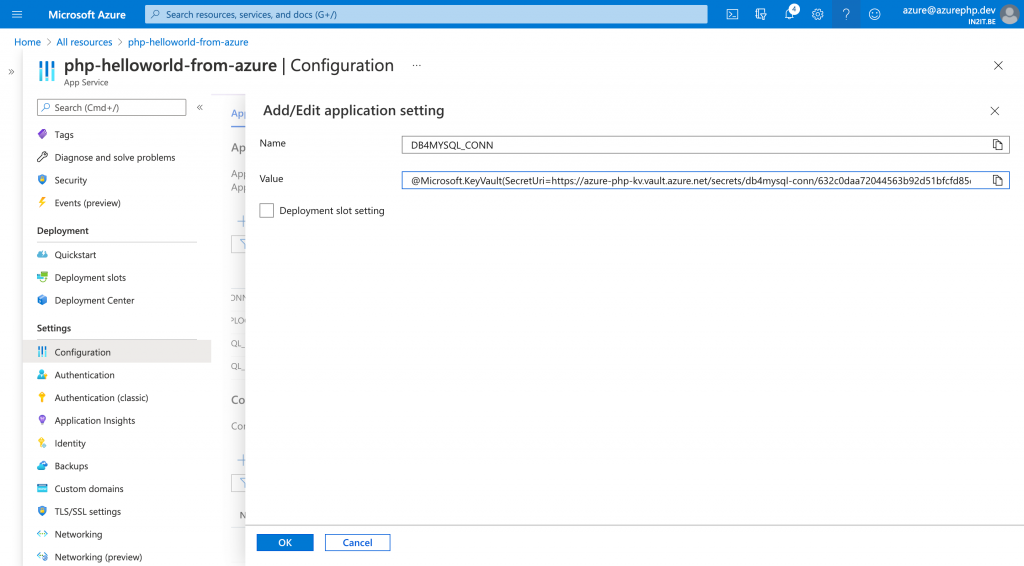
Task: Click the Cancel button
Action: [x=357, y=542]
